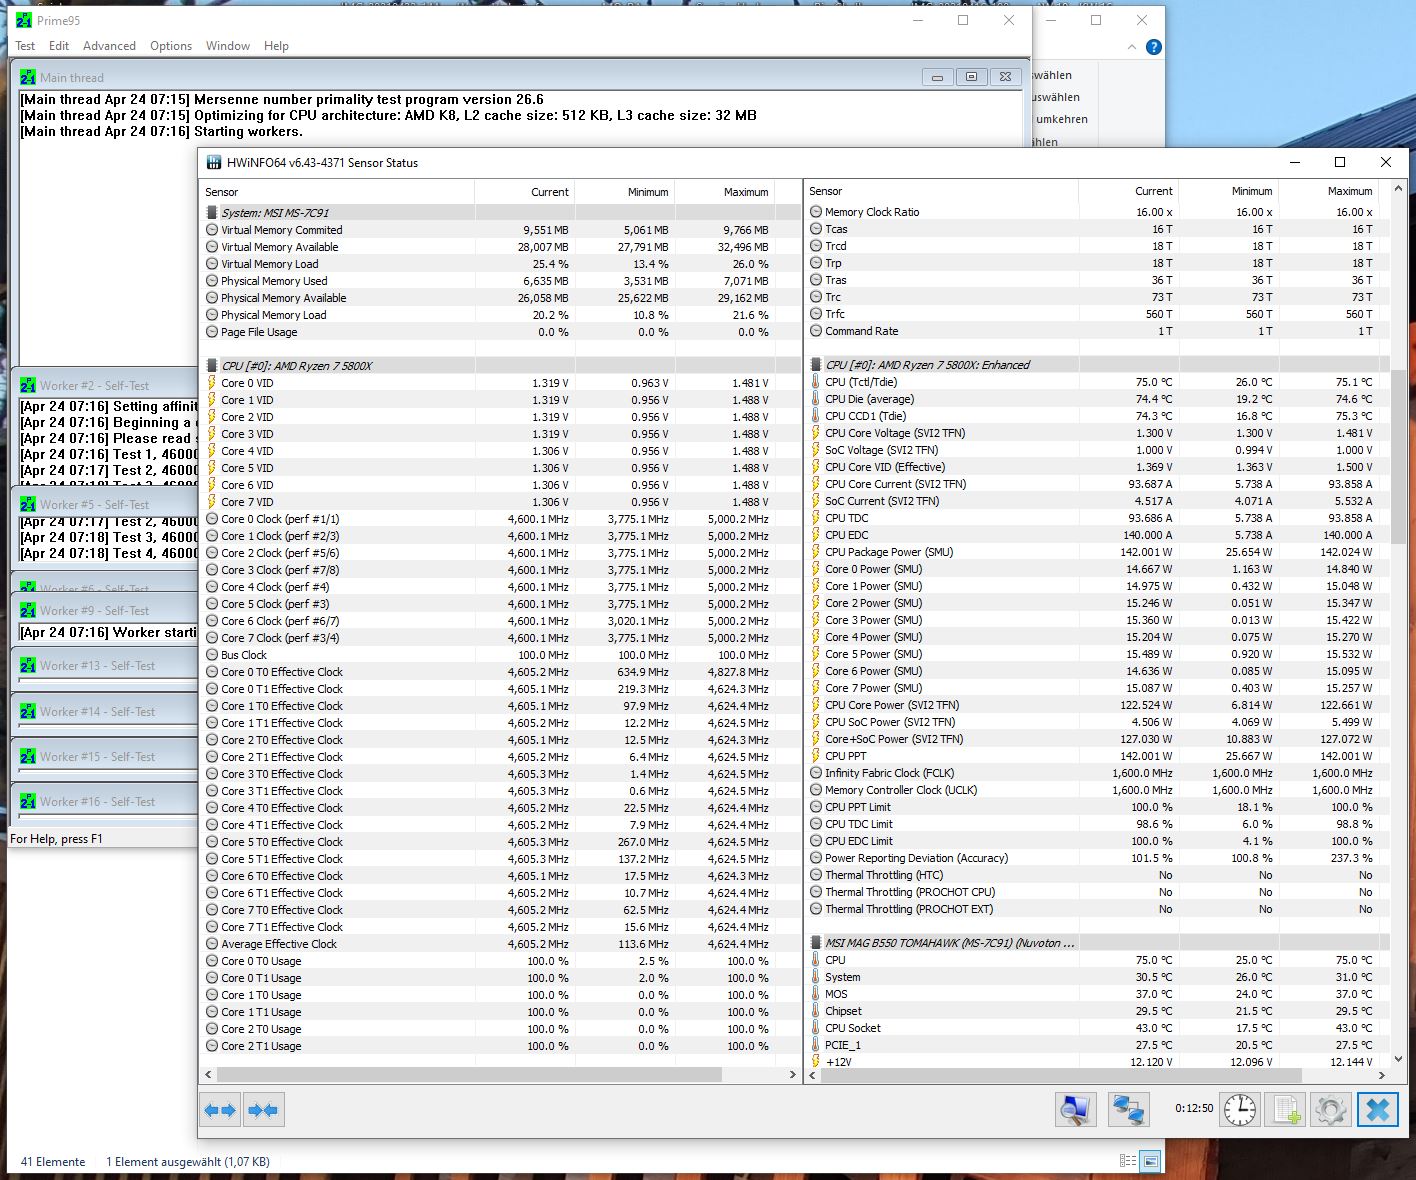The width and height of the screenshot is (1416, 1180).
Task: Select the Power Reporting Deviation (Accuracy) row
Action: tap(1097, 858)
